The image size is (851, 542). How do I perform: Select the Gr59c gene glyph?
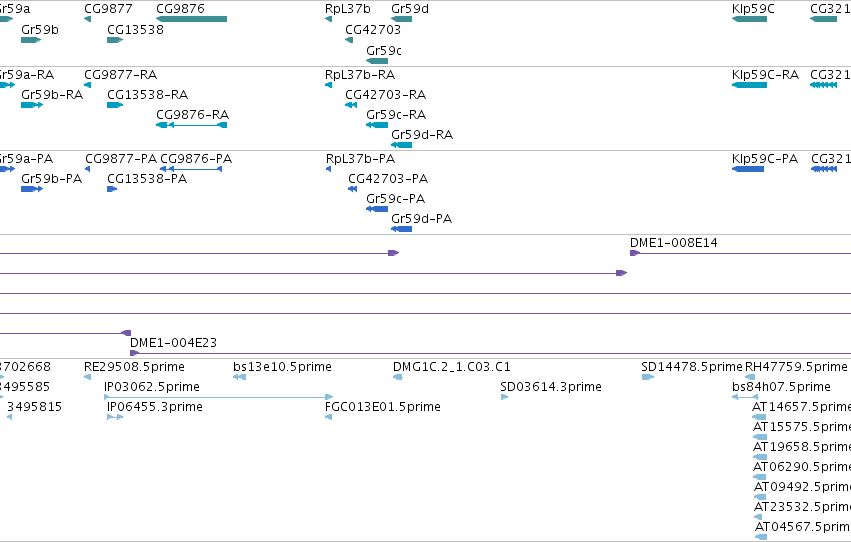(x=377, y=61)
